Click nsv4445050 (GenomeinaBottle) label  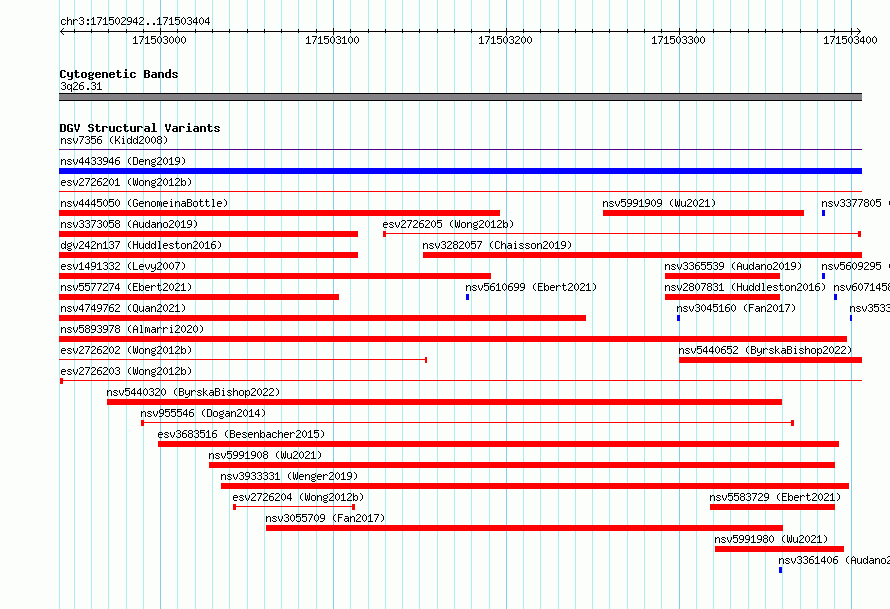coord(144,203)
